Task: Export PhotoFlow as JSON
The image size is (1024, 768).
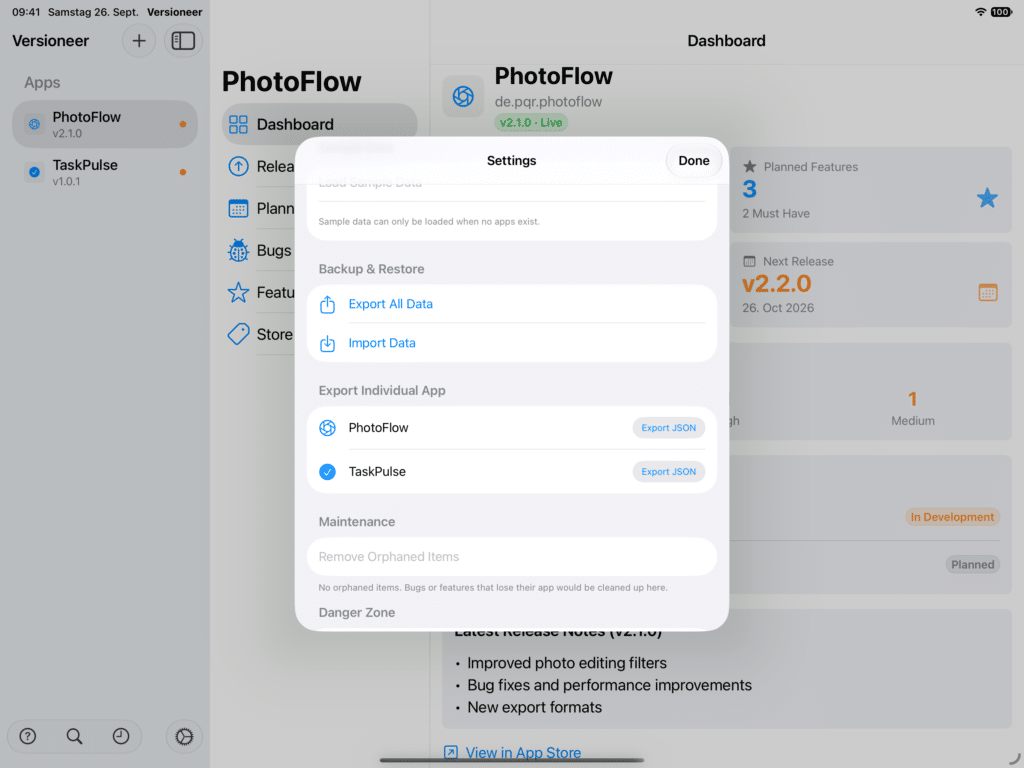Action: 669,428
